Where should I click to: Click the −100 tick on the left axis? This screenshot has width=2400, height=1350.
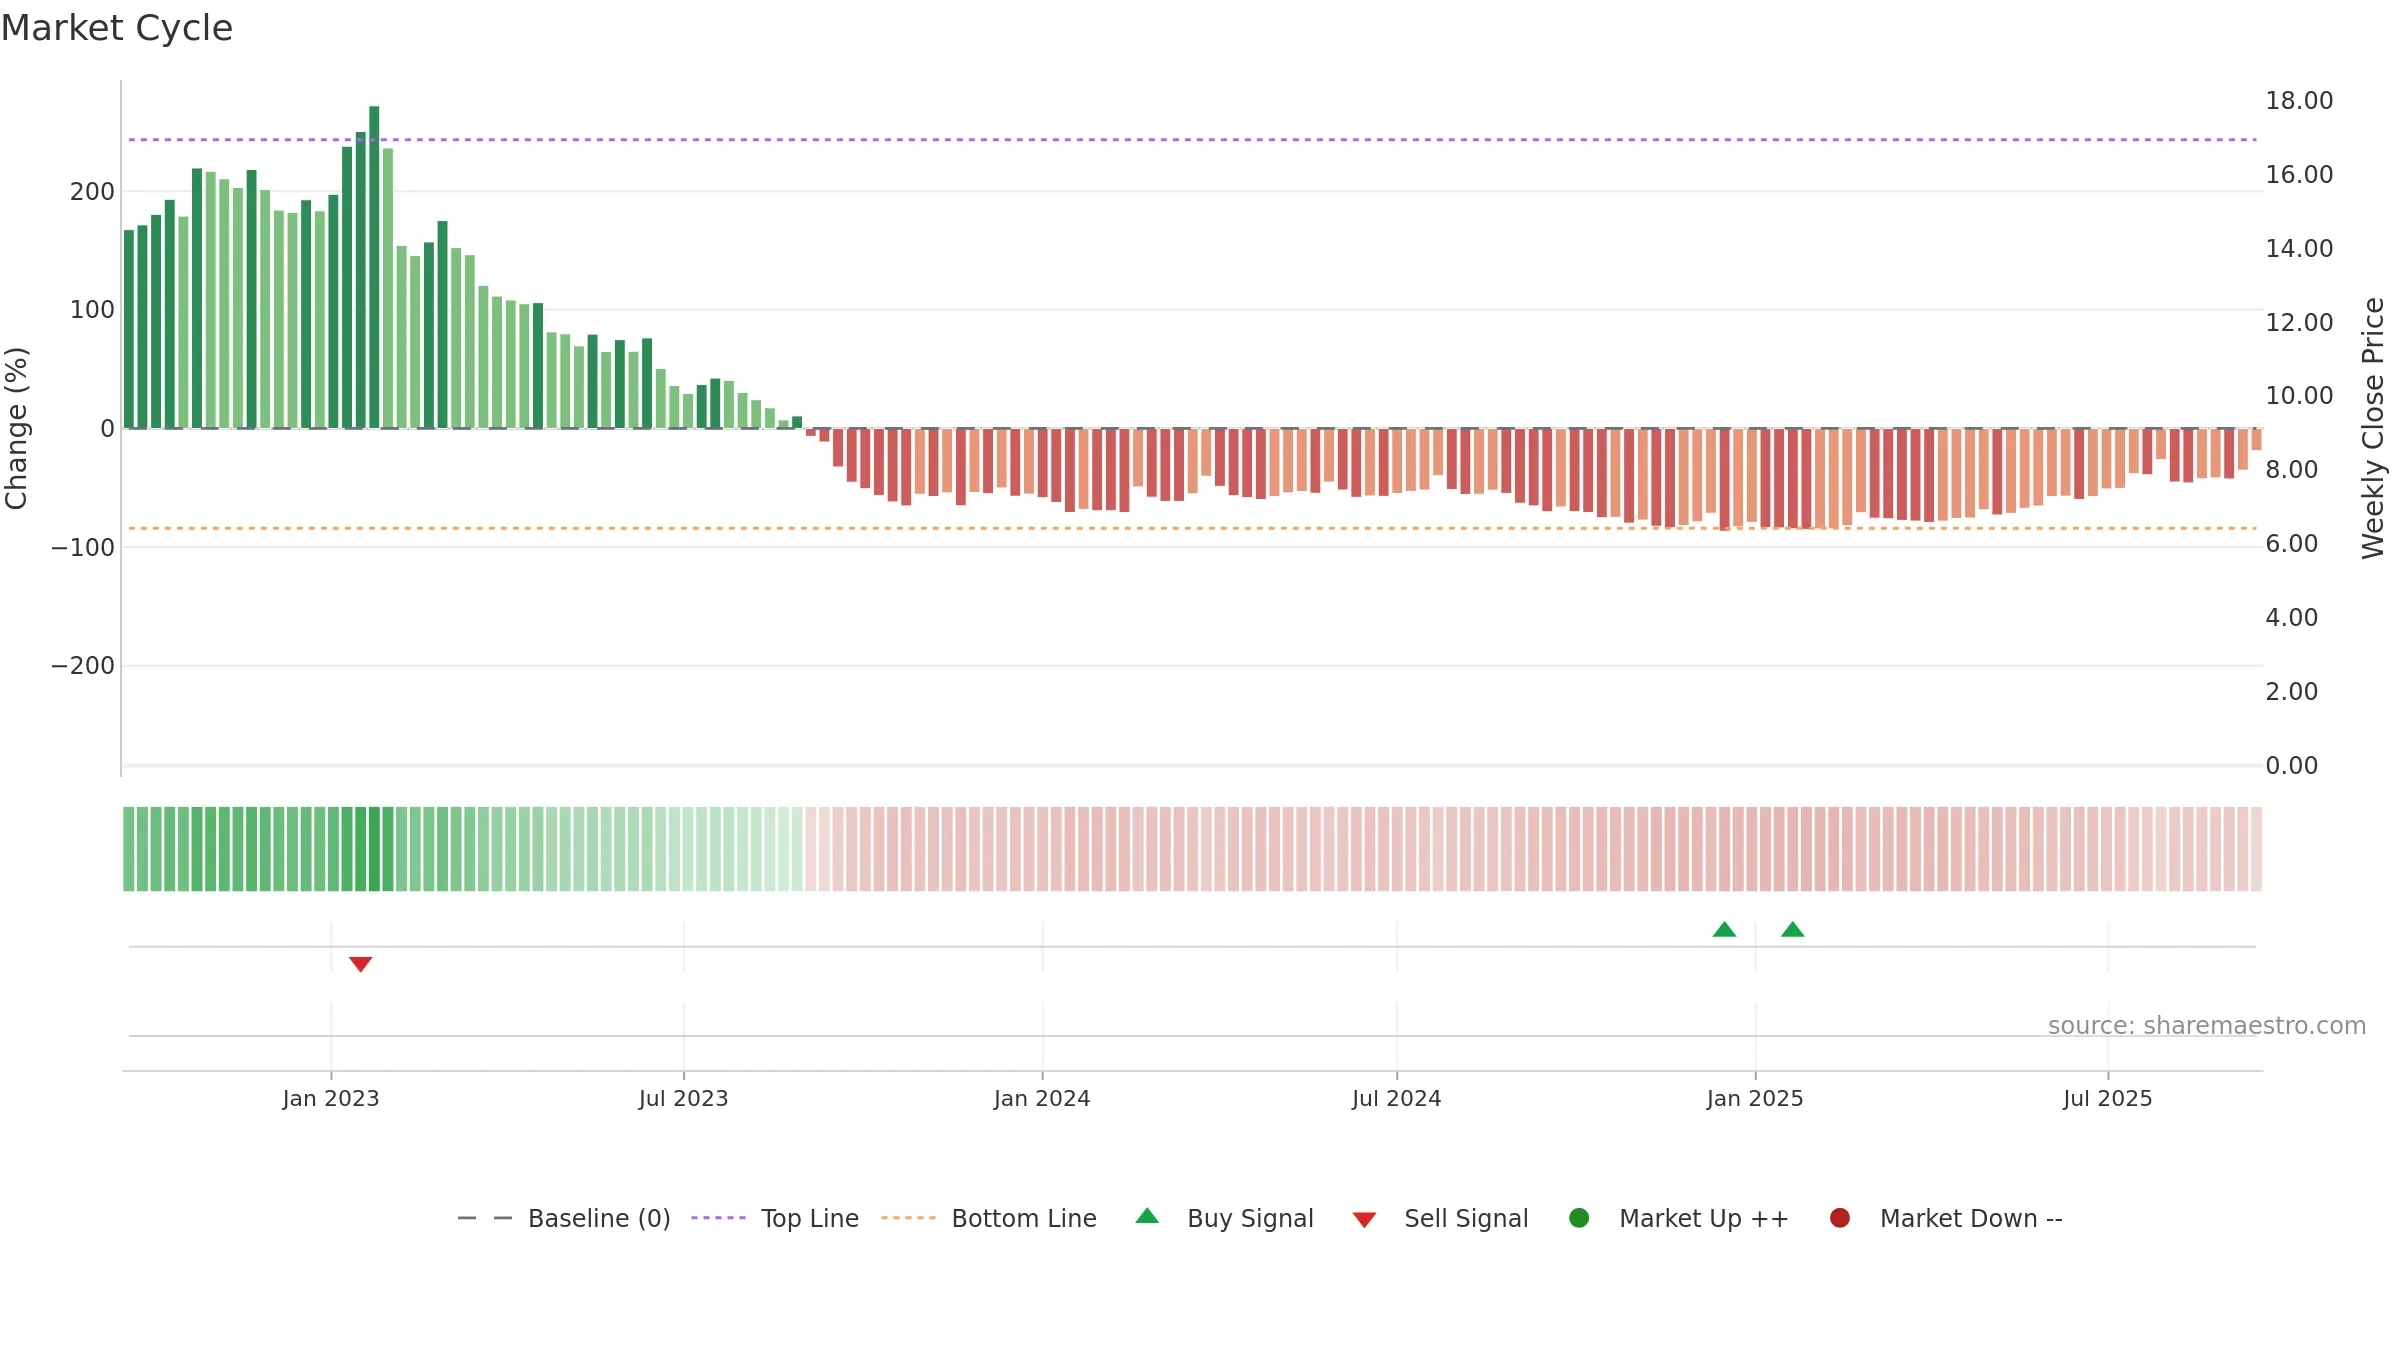83,547
